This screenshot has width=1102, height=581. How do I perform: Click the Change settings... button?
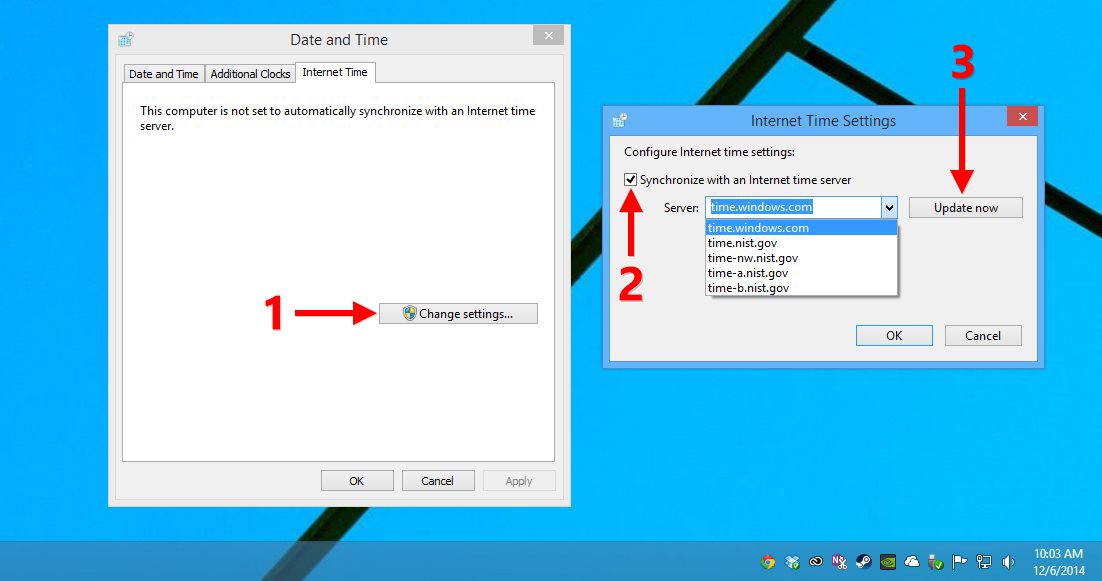click(x=458, y=313)
